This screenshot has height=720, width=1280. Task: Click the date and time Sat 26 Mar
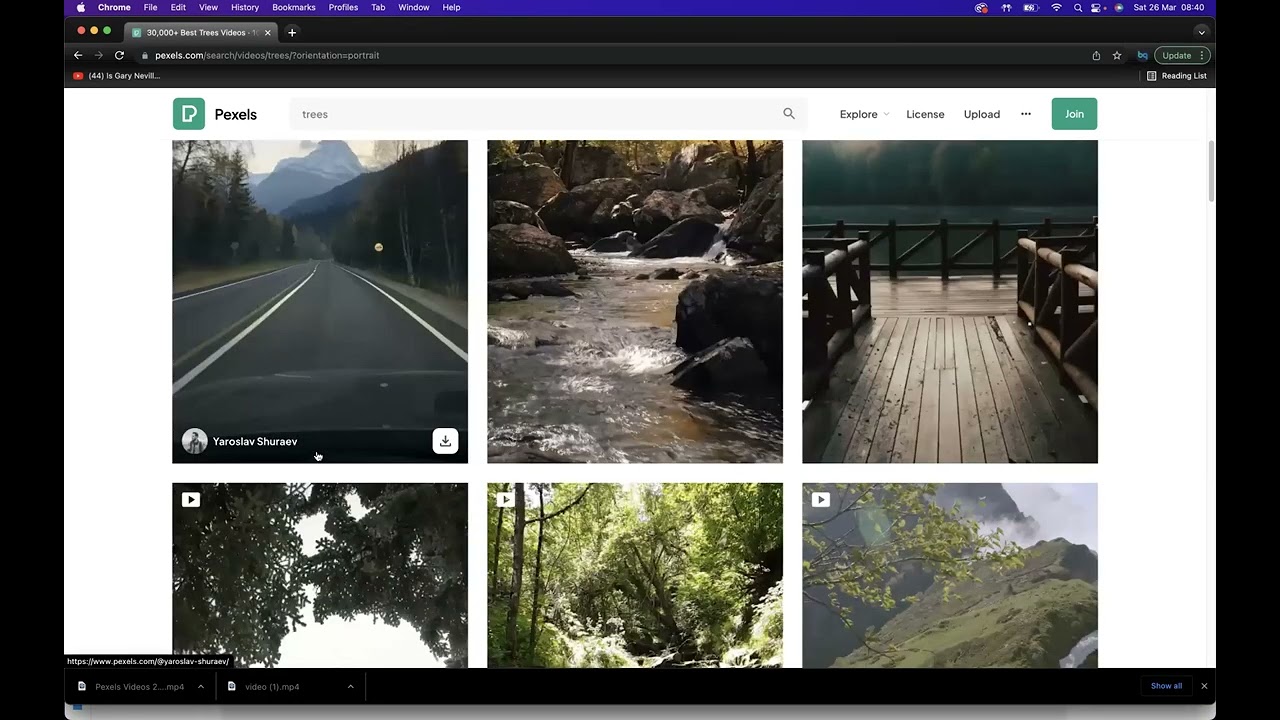(1168, 7)
